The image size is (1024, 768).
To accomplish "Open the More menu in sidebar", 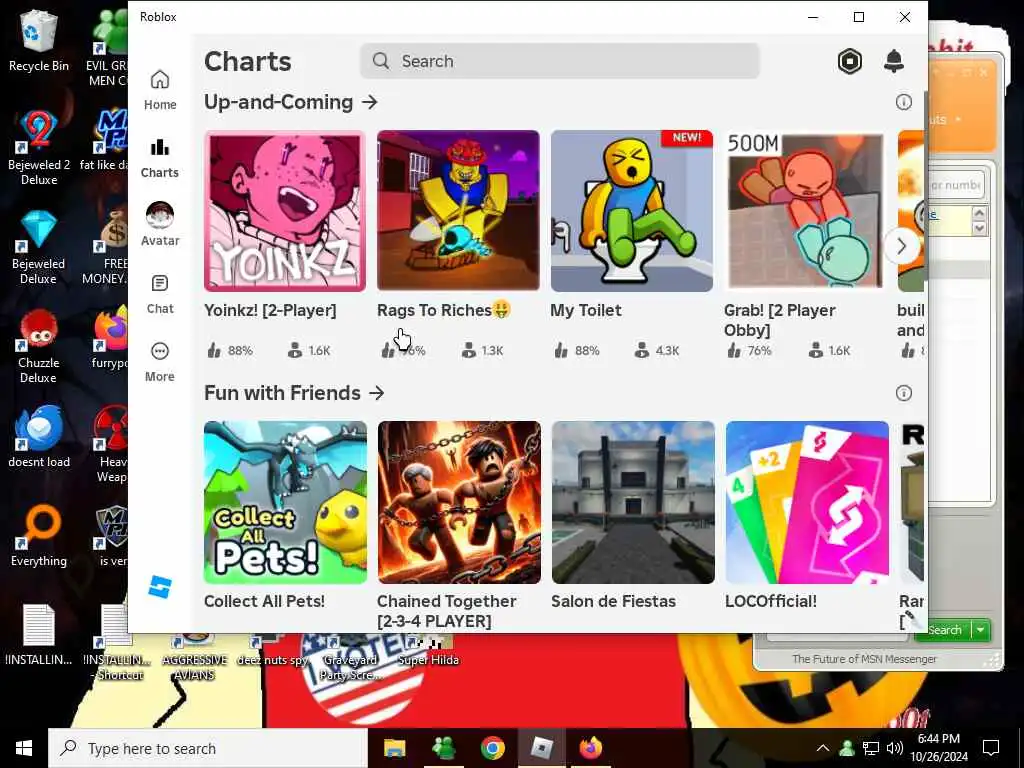I will pos(160,362).
